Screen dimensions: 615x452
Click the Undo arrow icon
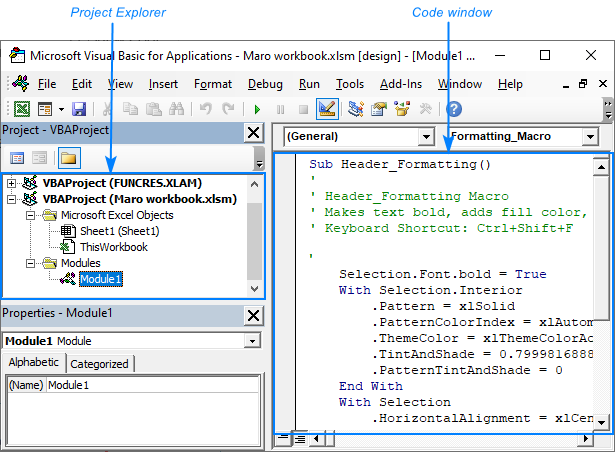(x=206, y=109)
